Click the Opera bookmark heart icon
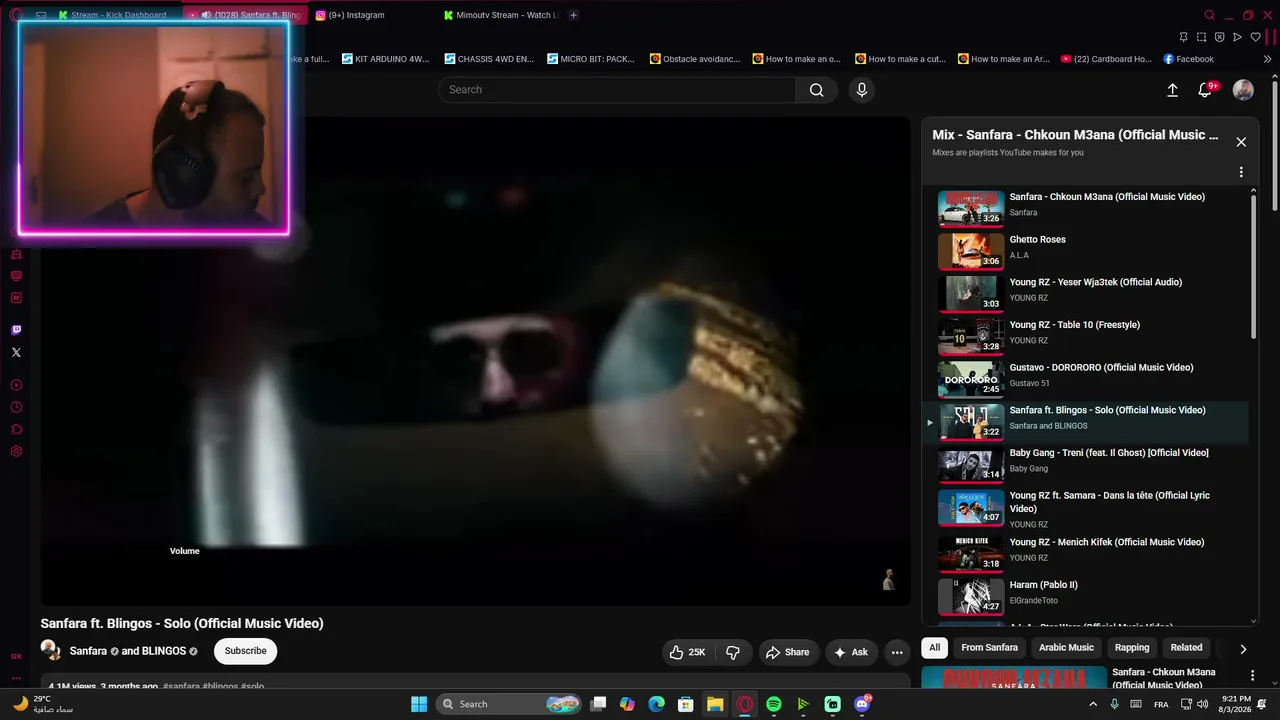Viewport: 1280px width, 720px height. pyautogui.click(x=1255, y=37)
